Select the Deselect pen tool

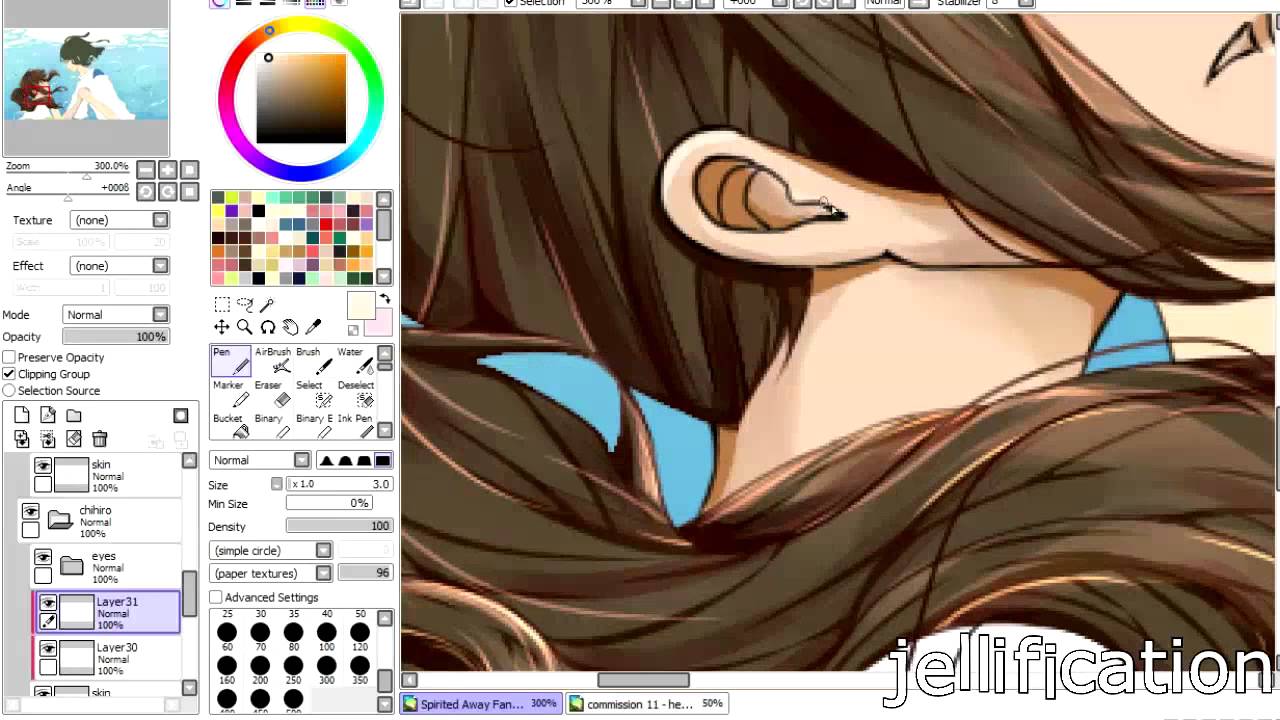(x=353, y=394)
